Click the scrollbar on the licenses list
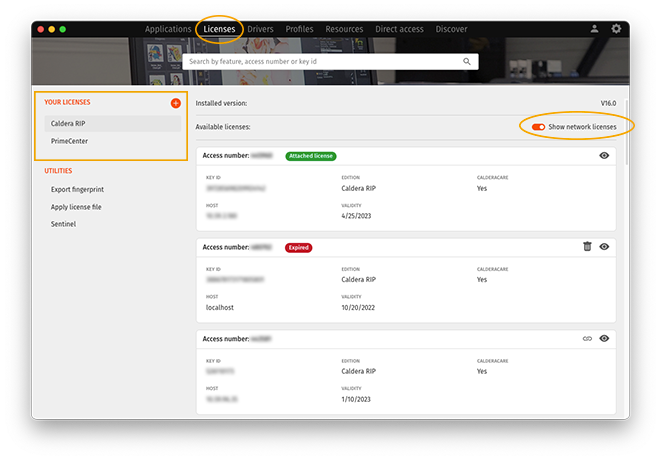Viewport: 660px width, 460px height. pyautogui.click(x=627, y=132)
